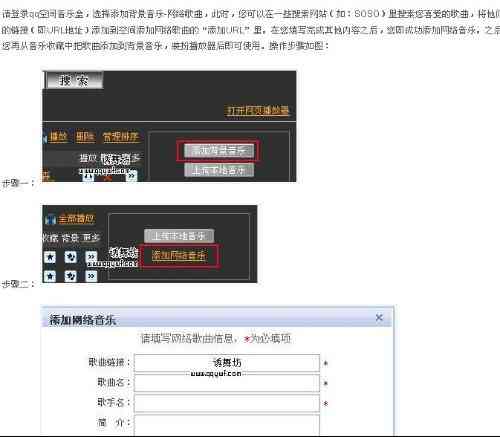Click the 歌曲名 song name input field
The width and height of the screenshot is (500, 437).
[x=227, y=383]
